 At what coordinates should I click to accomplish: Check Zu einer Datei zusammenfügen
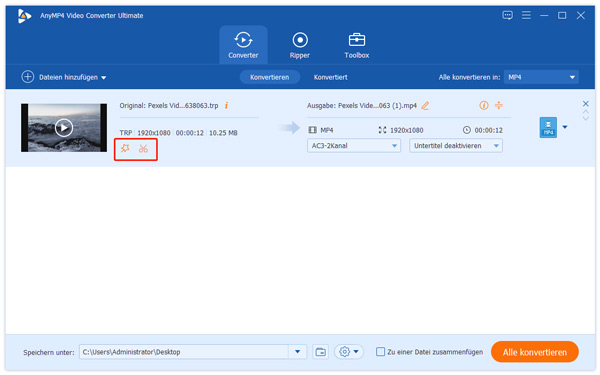click(380, 352)
